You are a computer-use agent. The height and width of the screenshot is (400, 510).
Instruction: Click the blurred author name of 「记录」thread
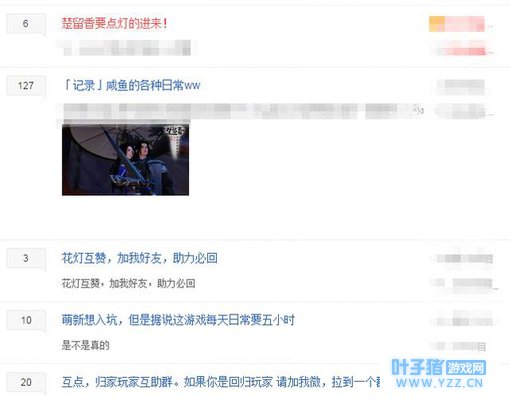(x=461, y=87)
